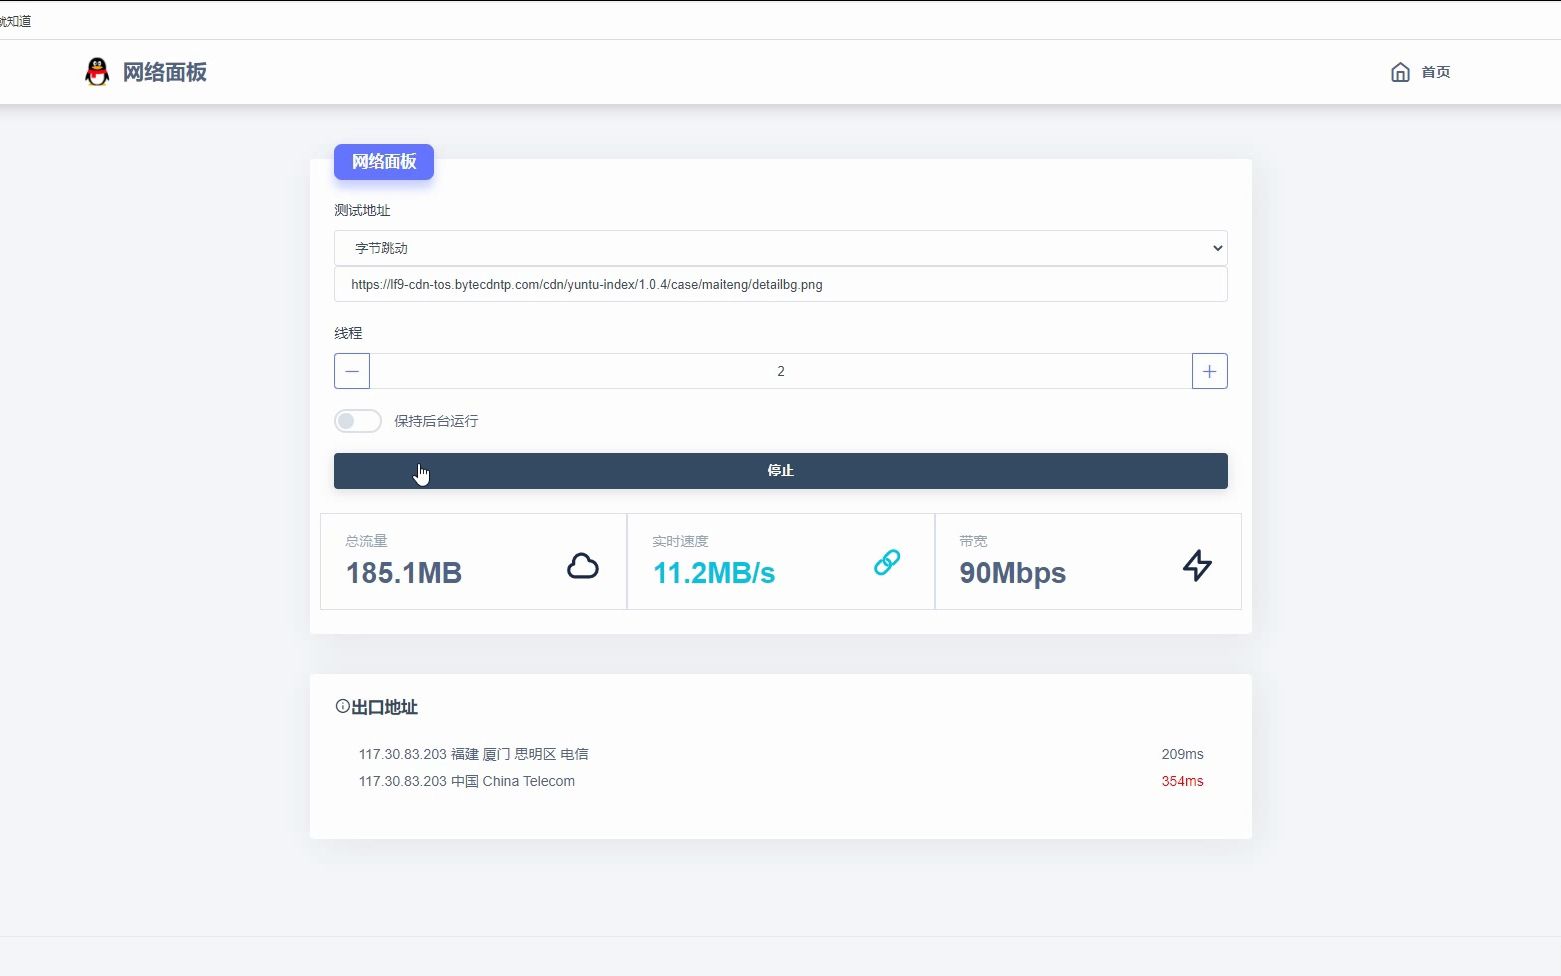Click the 保持后台运行 label text
1561x976 pixels.
click(x=436, y=421)
